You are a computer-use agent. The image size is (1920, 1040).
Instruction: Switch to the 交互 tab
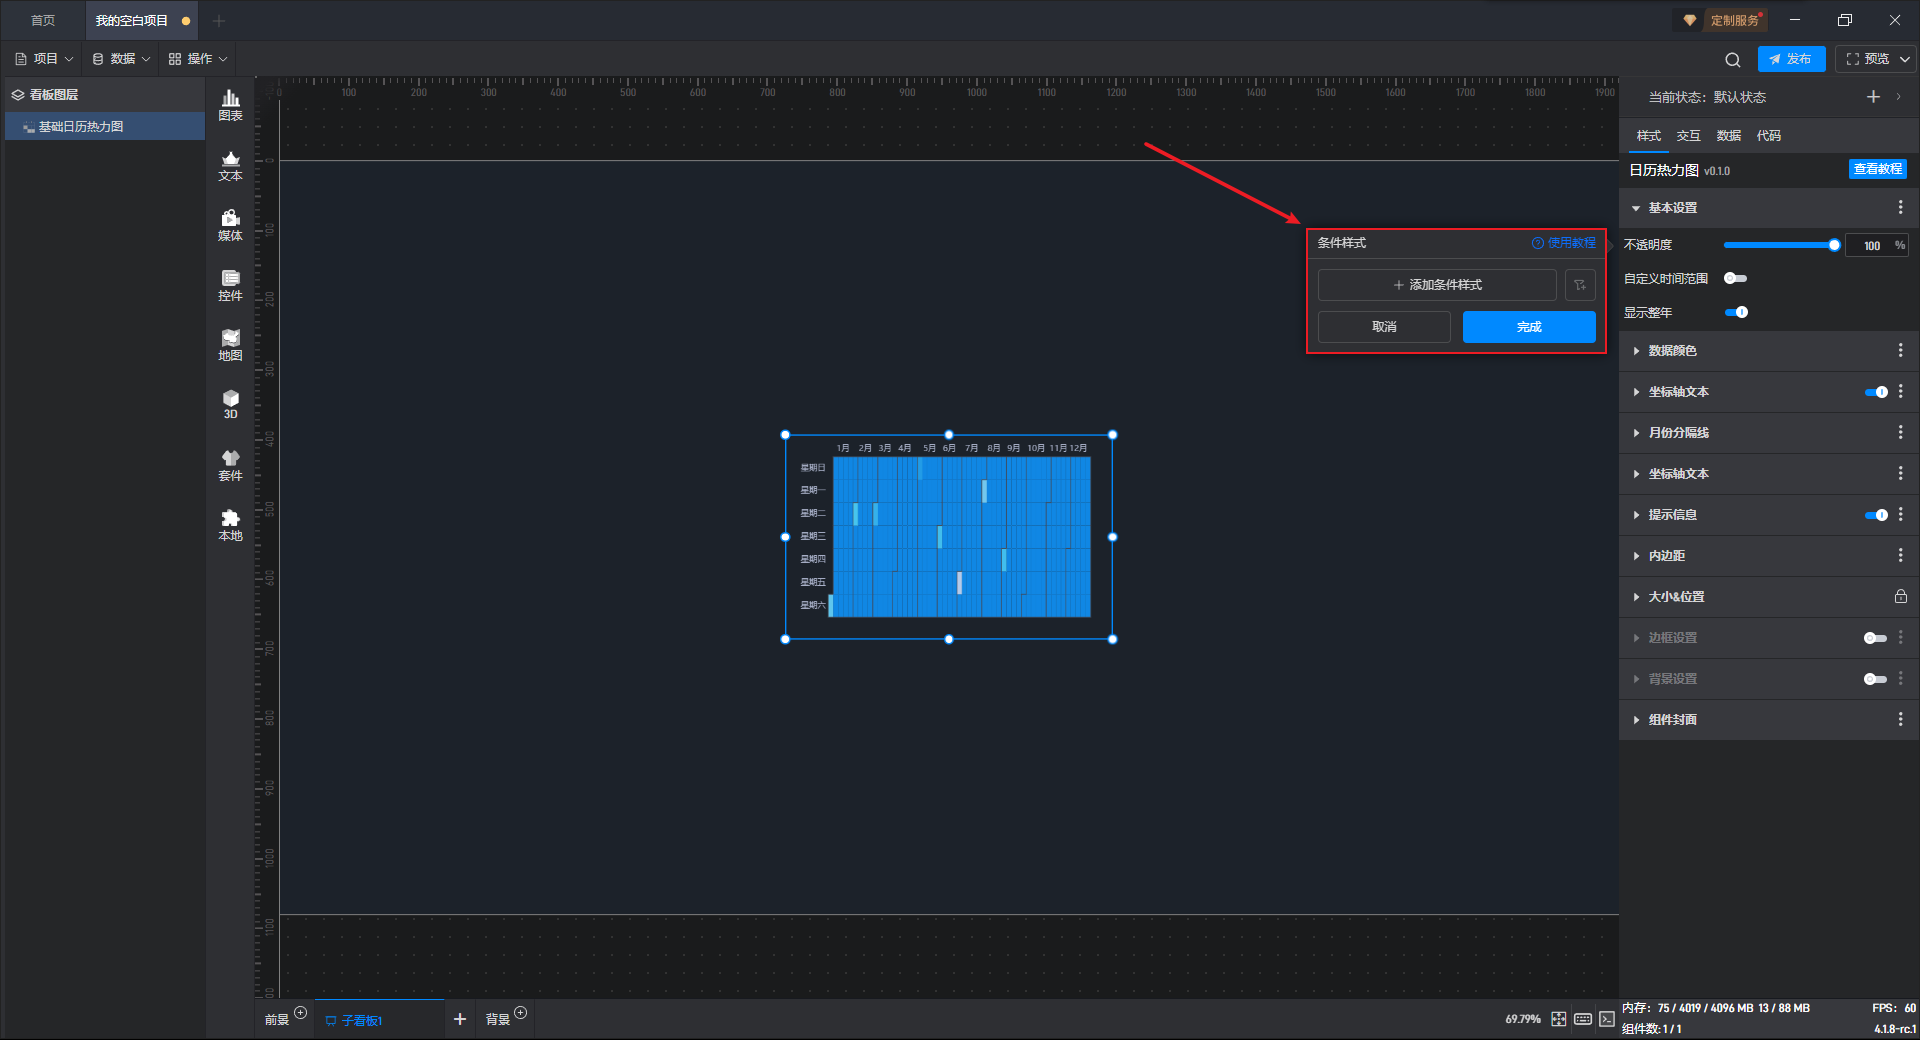[x=1688, y=136]
